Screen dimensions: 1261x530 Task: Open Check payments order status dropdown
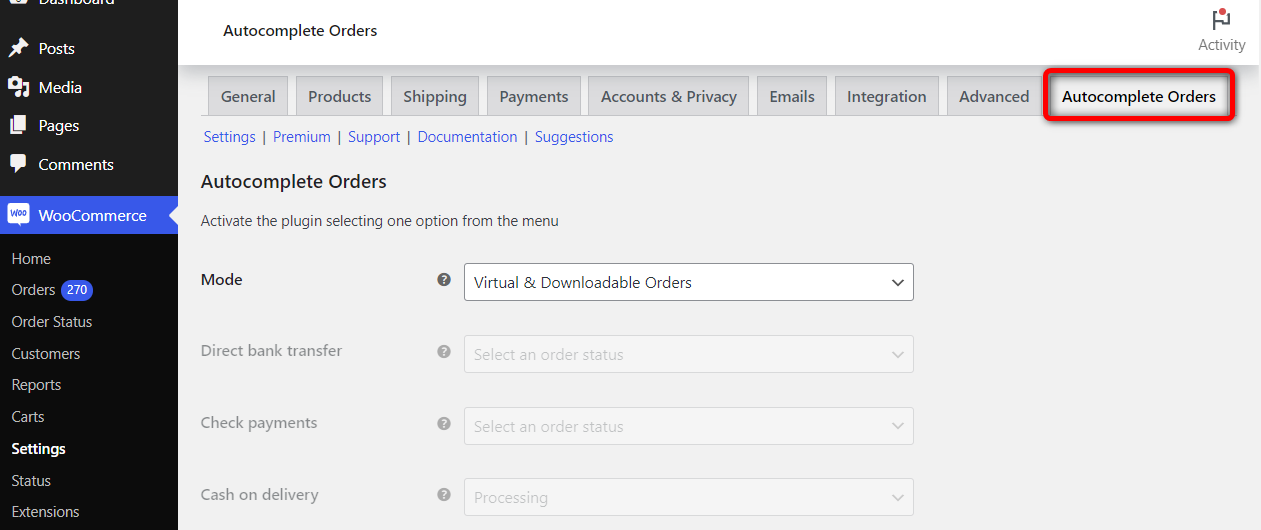[689, 426]
